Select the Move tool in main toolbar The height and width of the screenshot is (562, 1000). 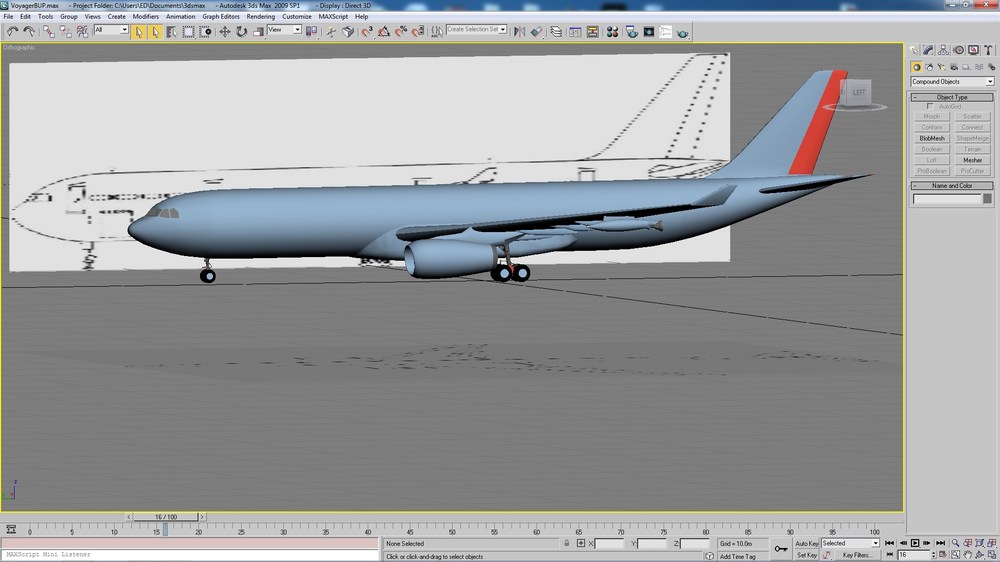point(225,31)
